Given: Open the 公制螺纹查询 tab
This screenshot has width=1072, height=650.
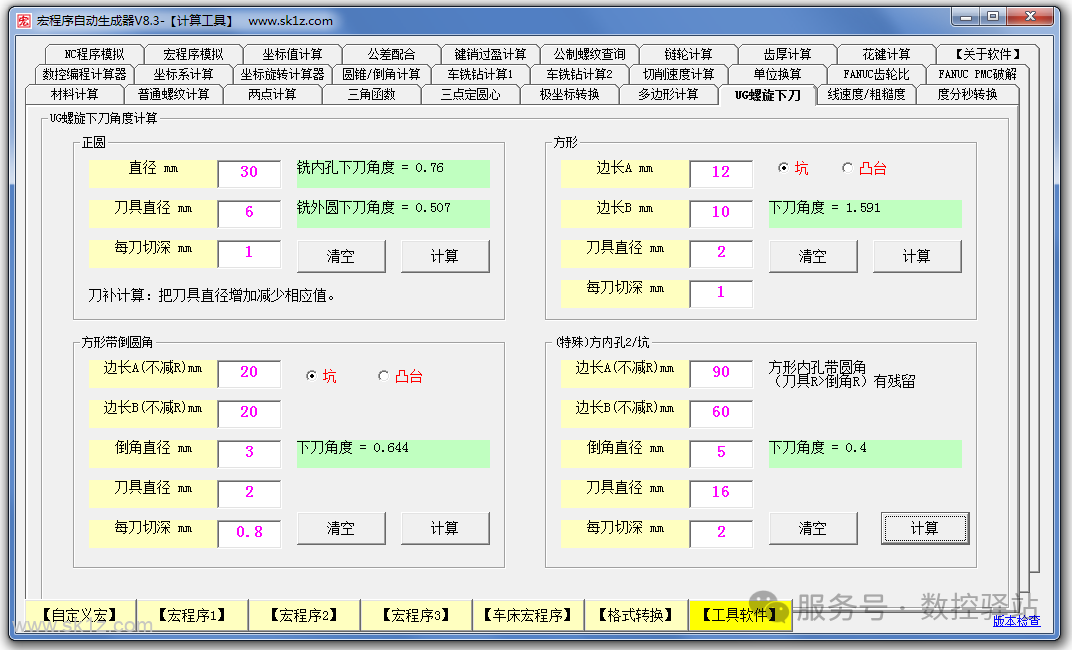Looking at the screenshot, I should coord(589,54).
